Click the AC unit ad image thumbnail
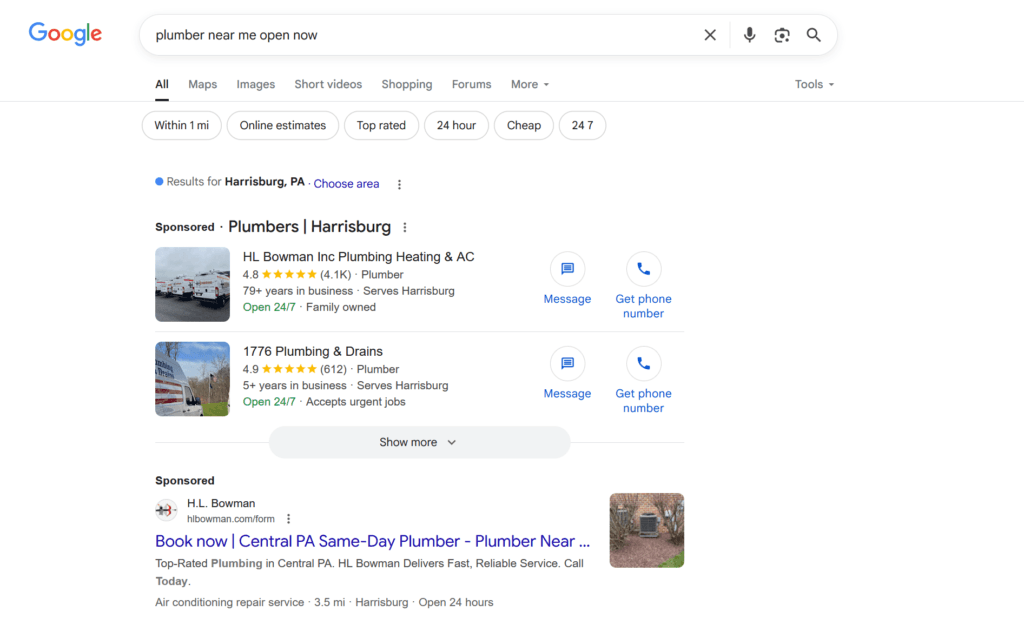The image size is (1024, 618). pos(647,530)
